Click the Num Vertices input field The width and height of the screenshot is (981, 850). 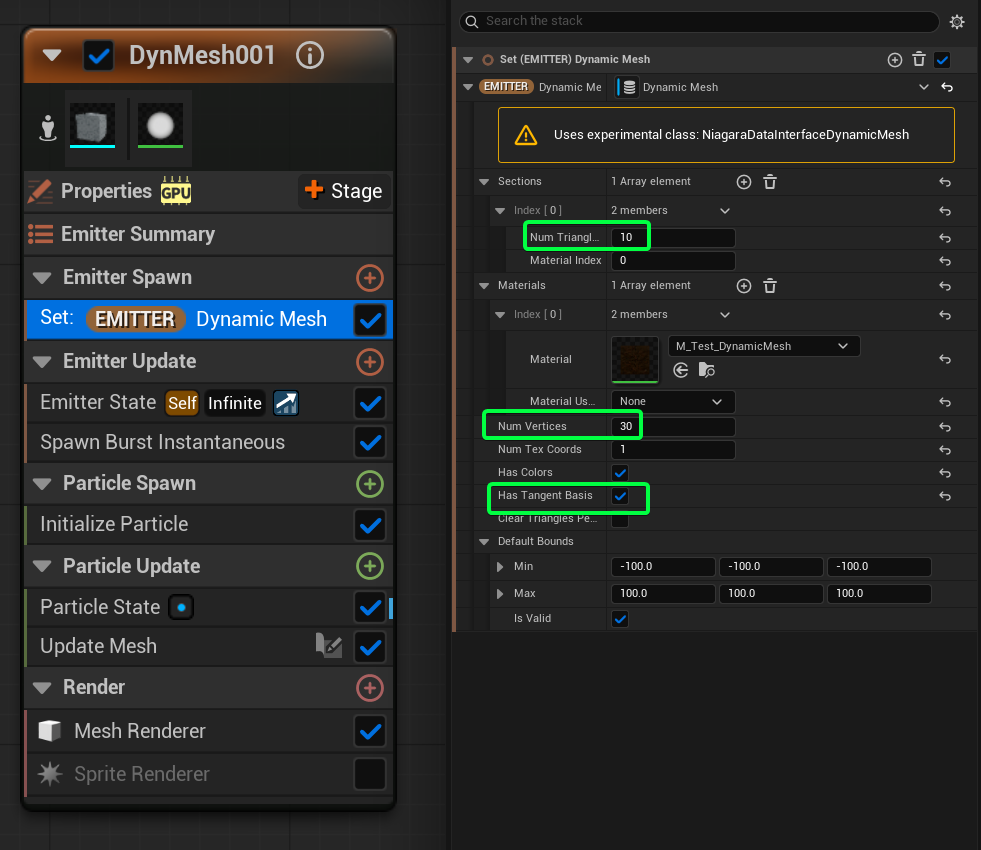click(673, 427)
